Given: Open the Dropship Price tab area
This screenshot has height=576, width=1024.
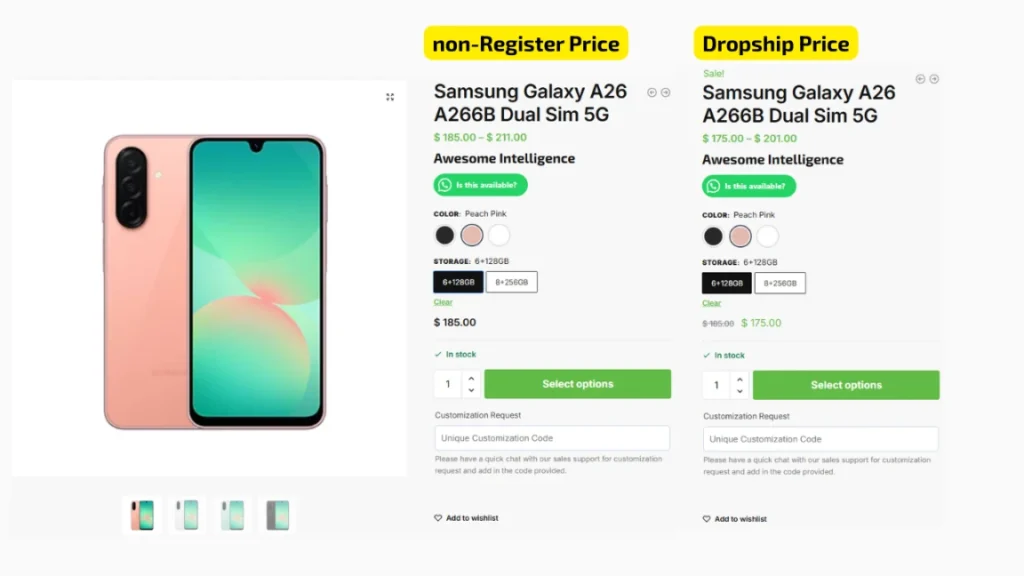Looking at the screenshot, I should [x=775, y=43].
